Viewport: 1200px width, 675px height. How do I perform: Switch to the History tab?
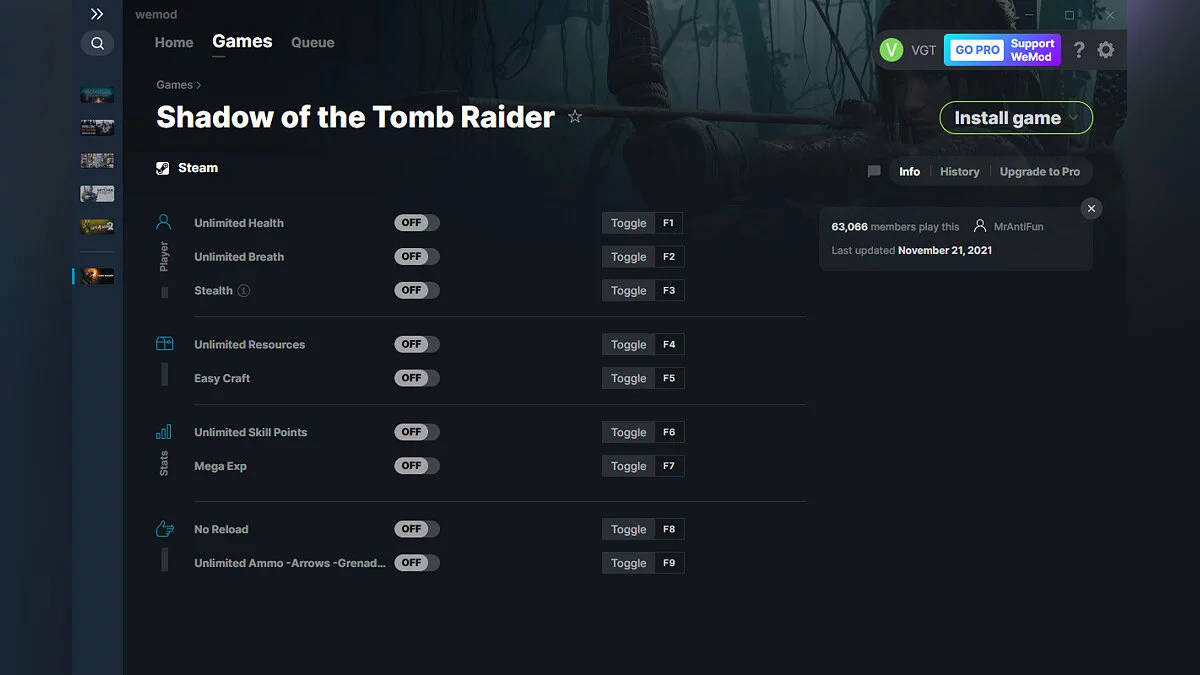pyautogui.click(x=959, y=171)
